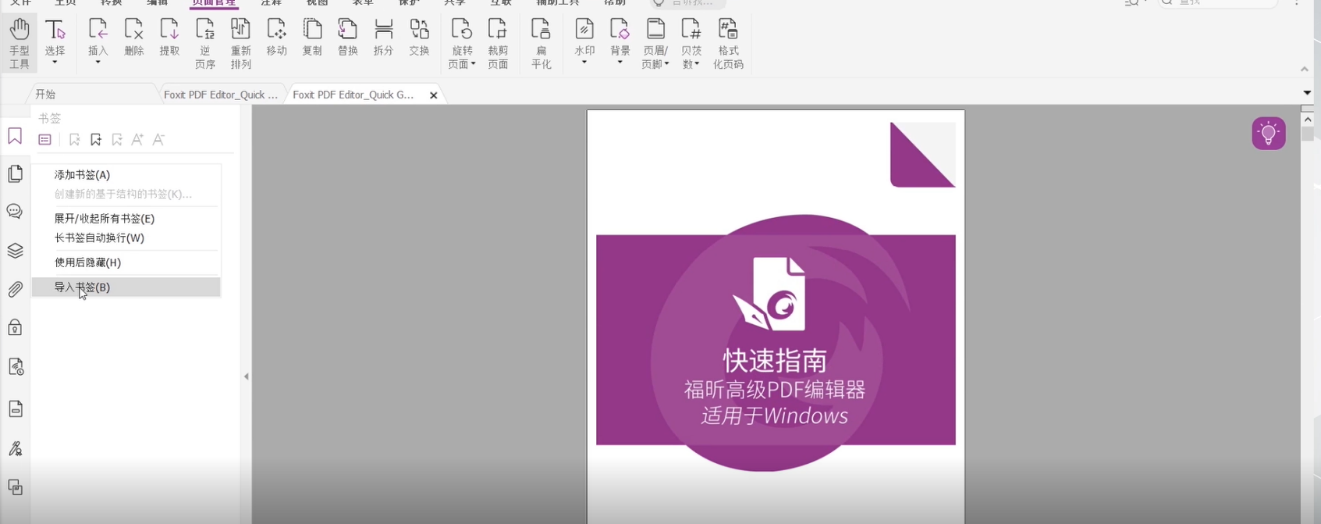Switch to the 'Foxit PDF Editor_Quick ...' middle document tab
Screen dimensions: 1321x524
click(221, 94)
